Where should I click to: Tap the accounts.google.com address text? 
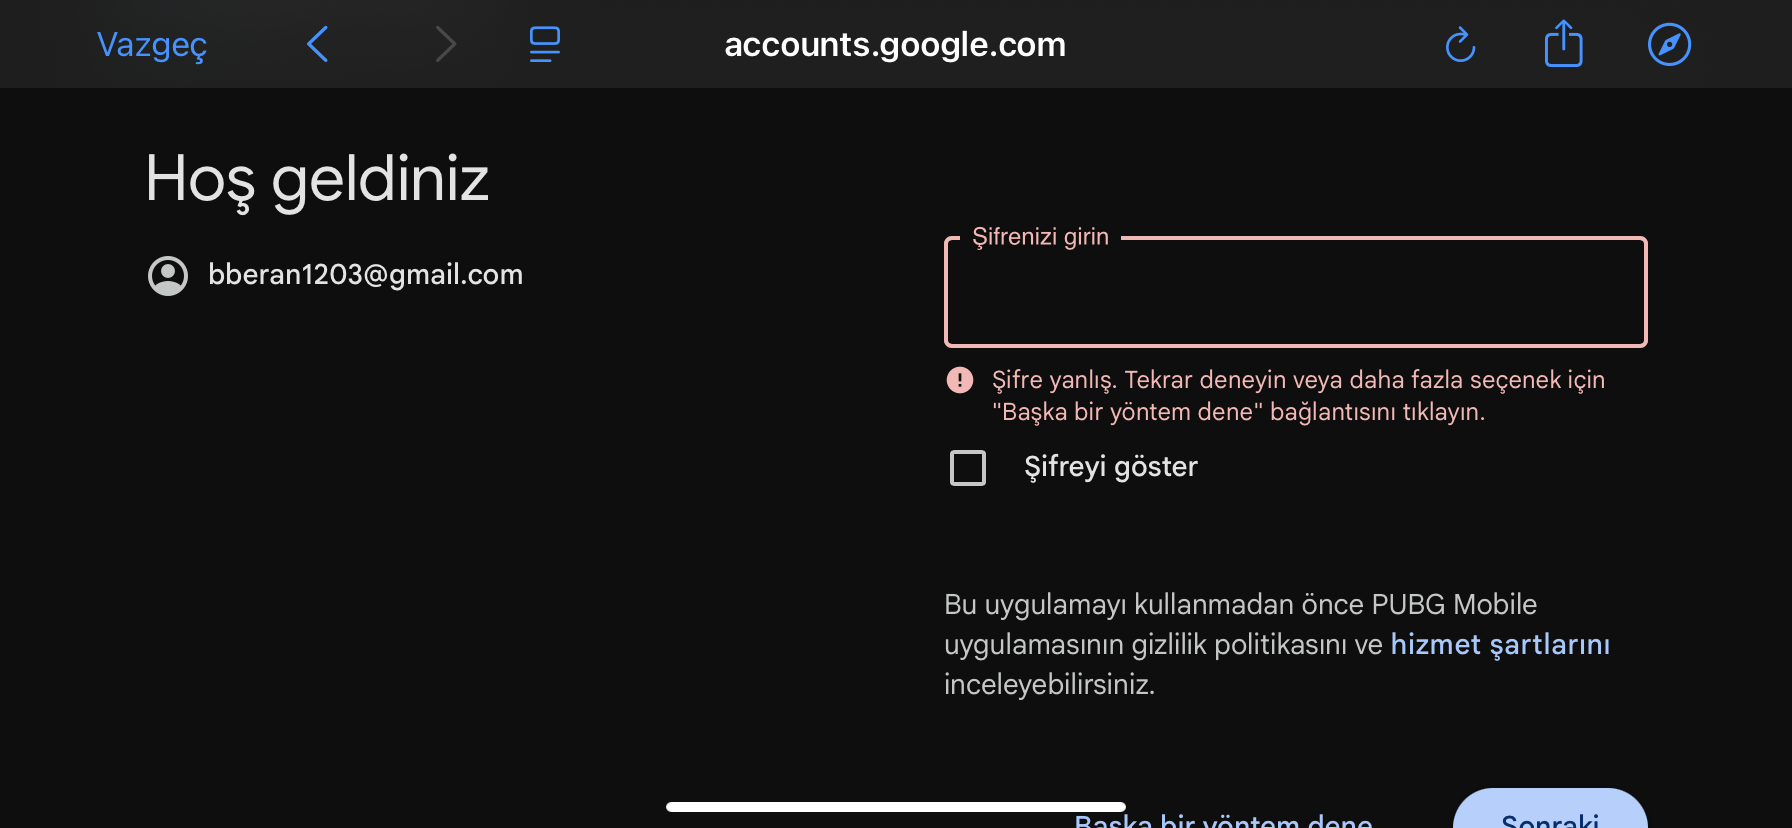[895, 45]
